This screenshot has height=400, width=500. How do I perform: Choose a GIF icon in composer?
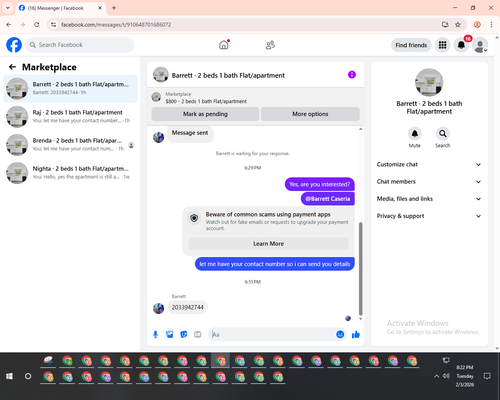pos(197,334)
